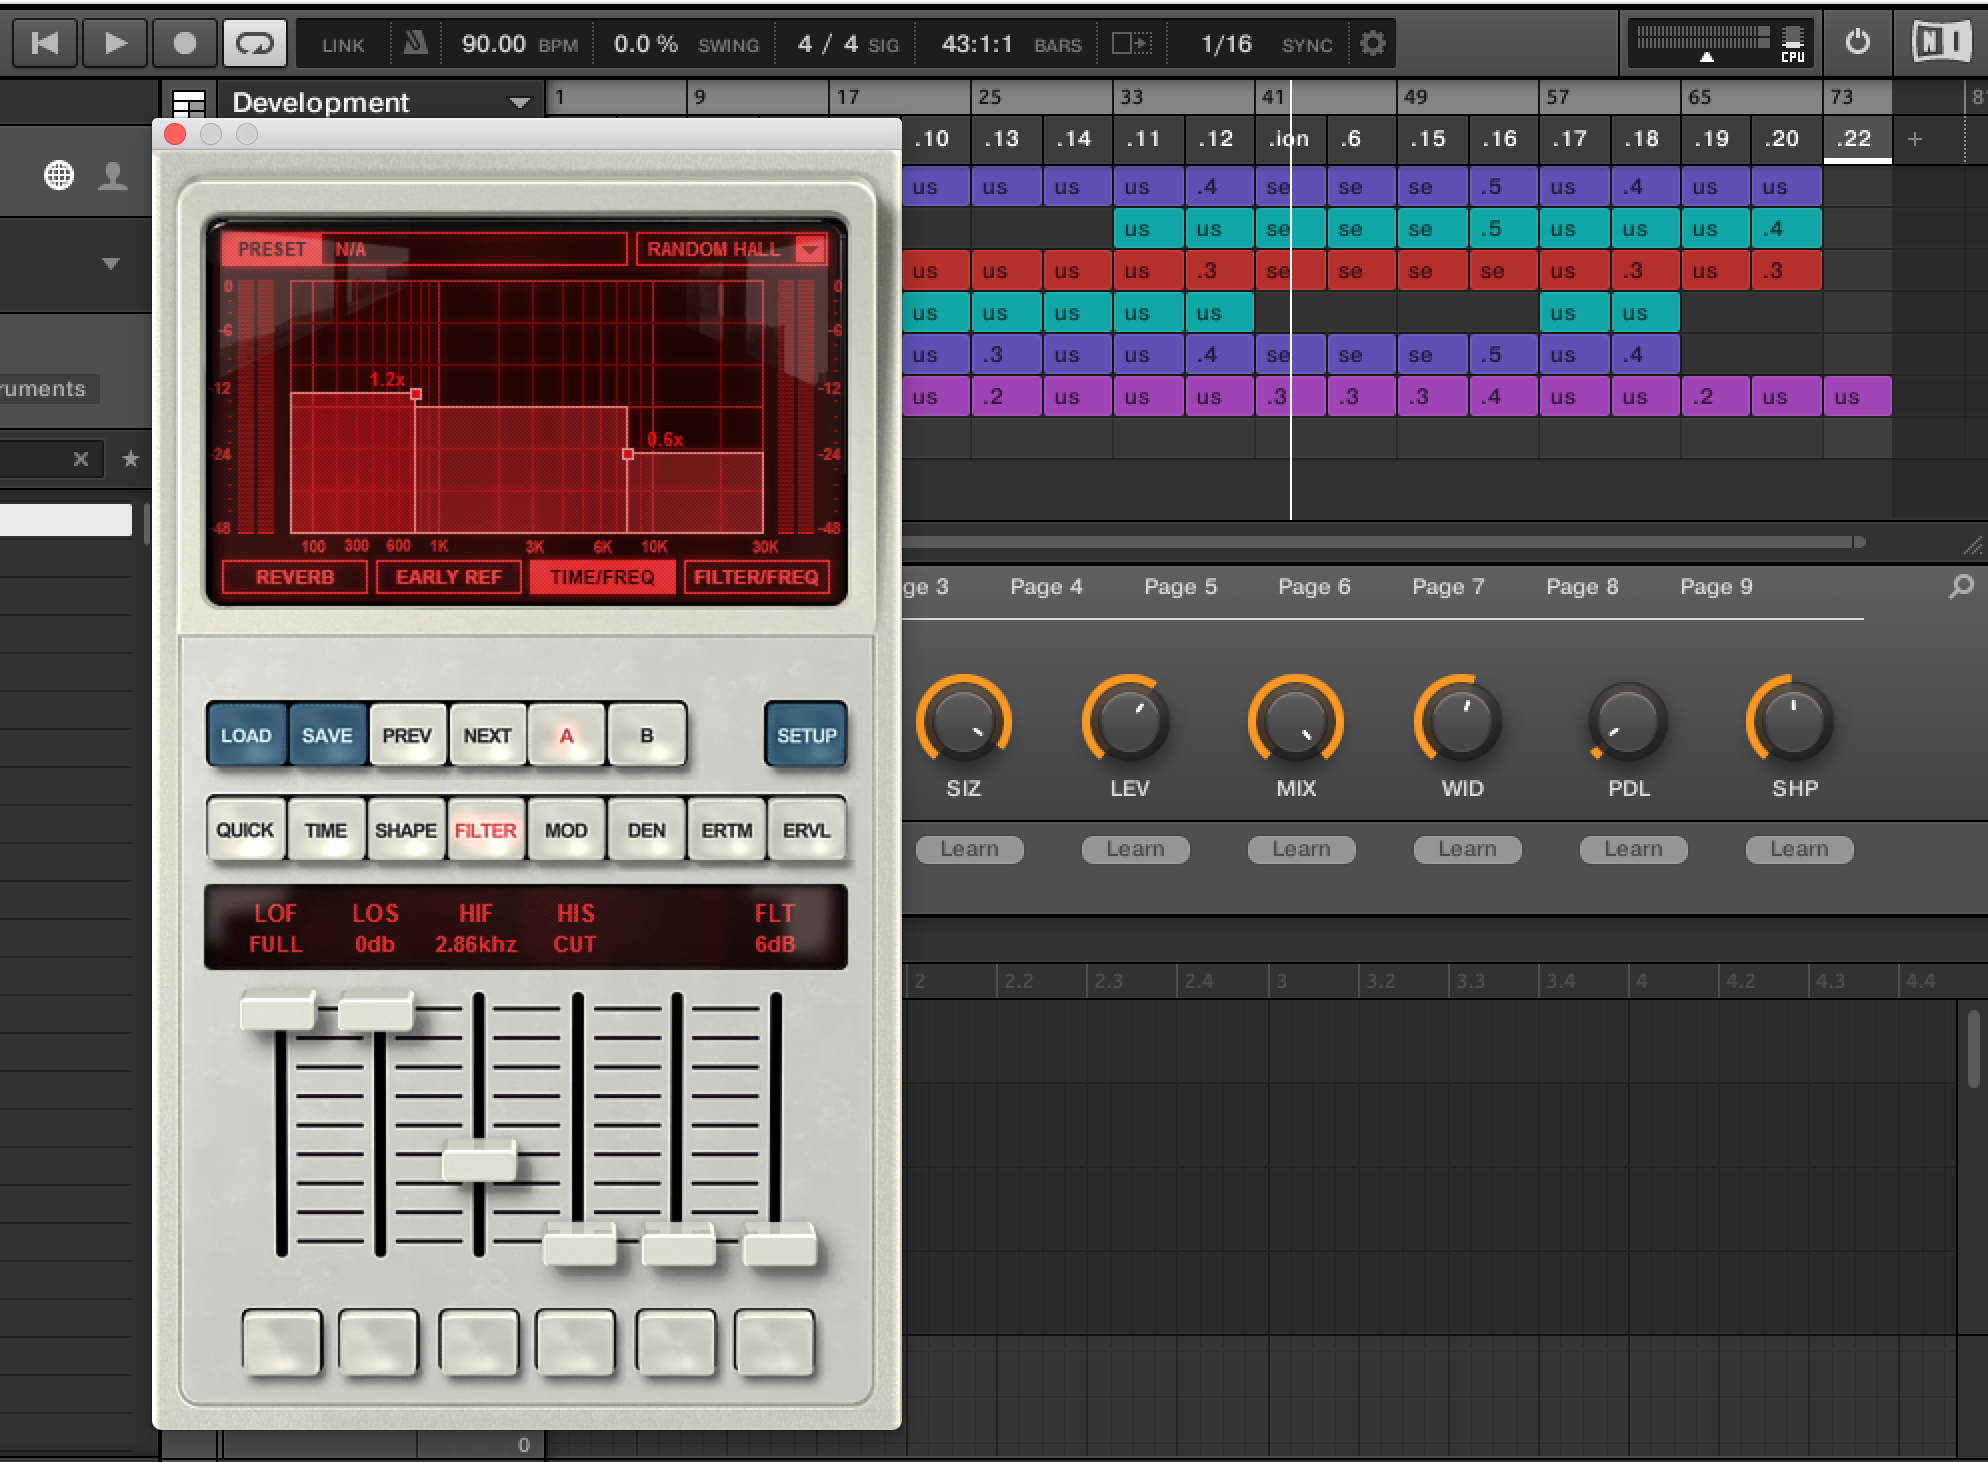Select the FILTER/FREQ display tab
Image resolution: width=1988 pixels, height=1462 pixels.
[x=756, y=577]
